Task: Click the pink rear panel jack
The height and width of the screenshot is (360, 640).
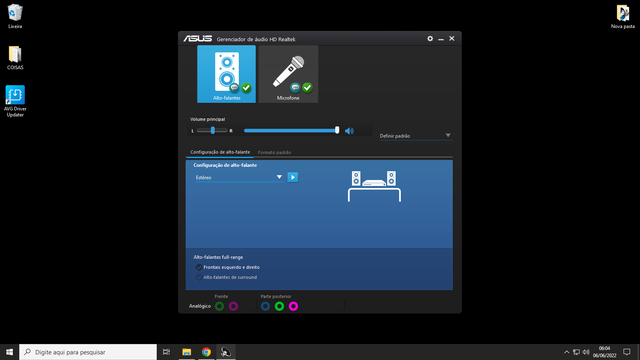Action: coord(293,306)
